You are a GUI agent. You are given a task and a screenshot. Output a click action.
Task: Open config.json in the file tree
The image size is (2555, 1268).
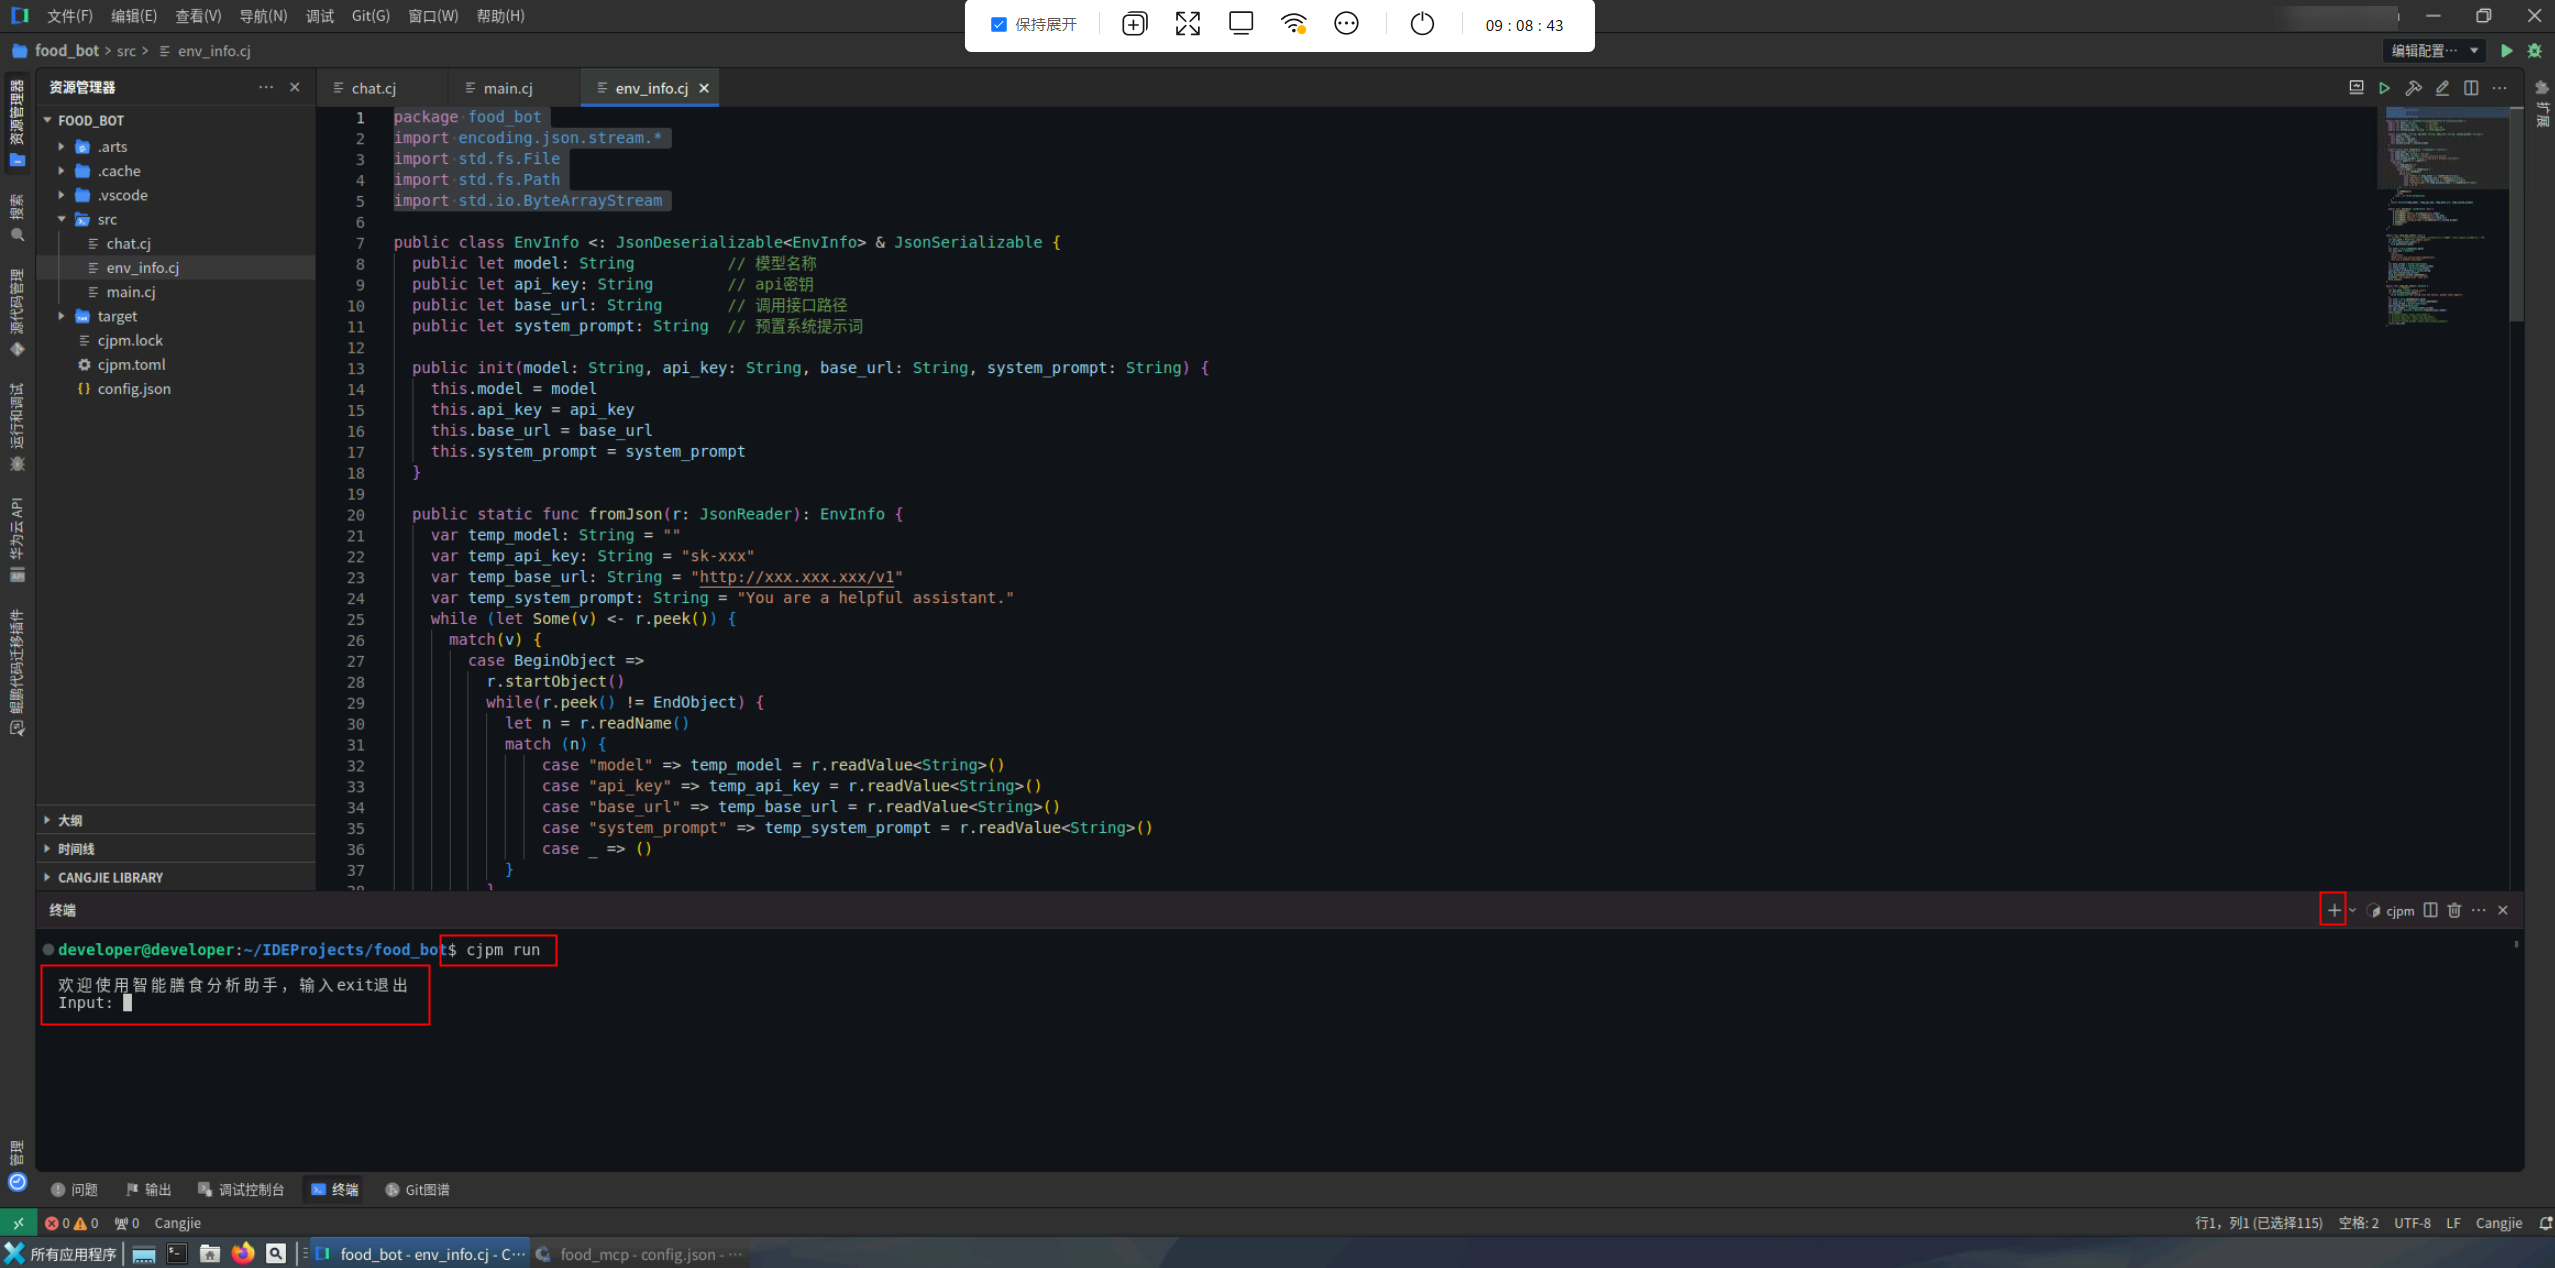tap(134, 389)
